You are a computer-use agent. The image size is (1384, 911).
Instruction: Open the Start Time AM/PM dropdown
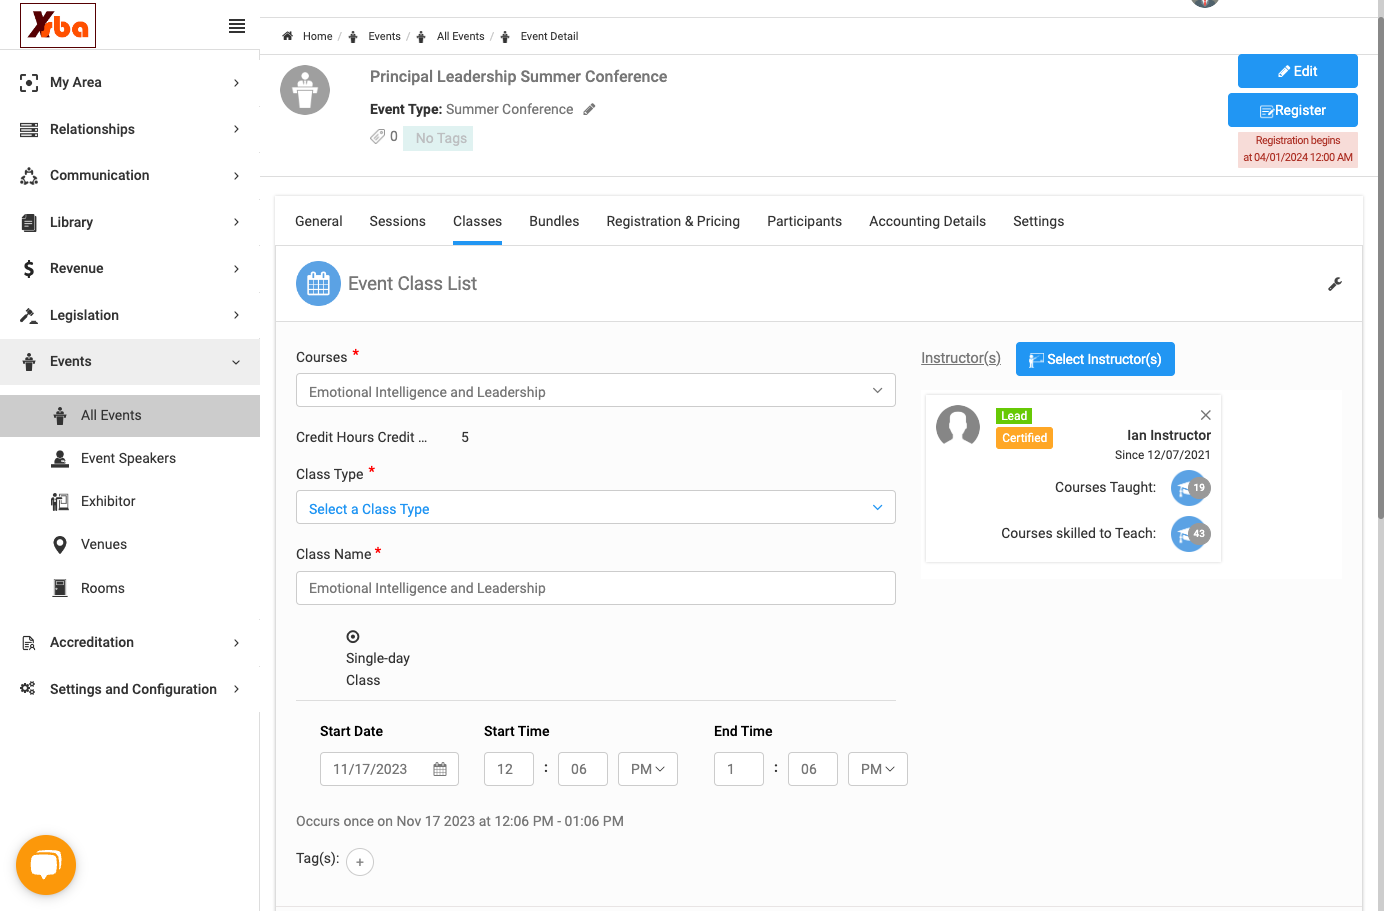point(648,769)
